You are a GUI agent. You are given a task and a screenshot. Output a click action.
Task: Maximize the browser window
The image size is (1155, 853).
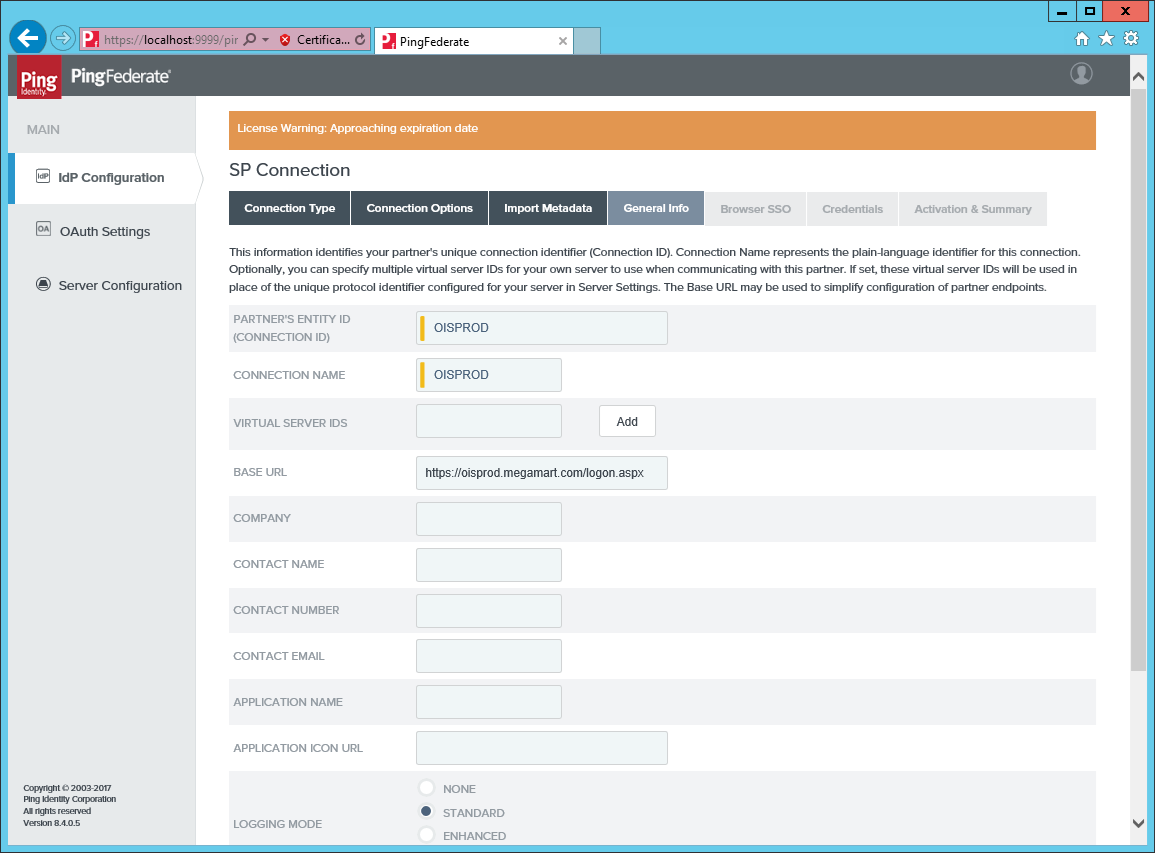click(x=1089, y=12)
